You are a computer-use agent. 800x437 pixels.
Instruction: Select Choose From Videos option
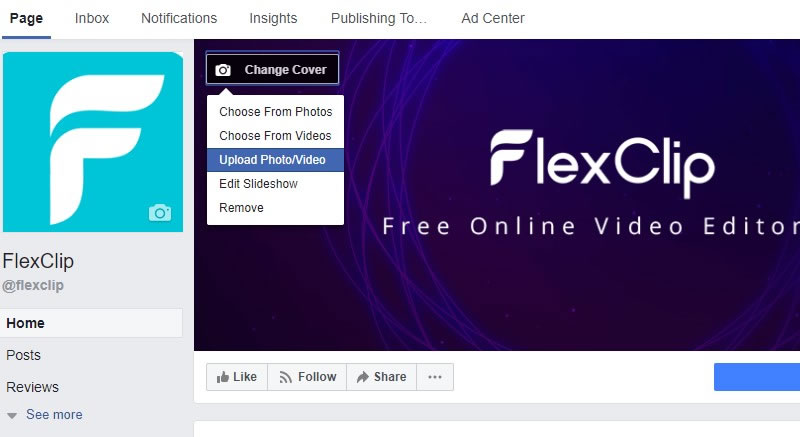click(x=276, y=136)
